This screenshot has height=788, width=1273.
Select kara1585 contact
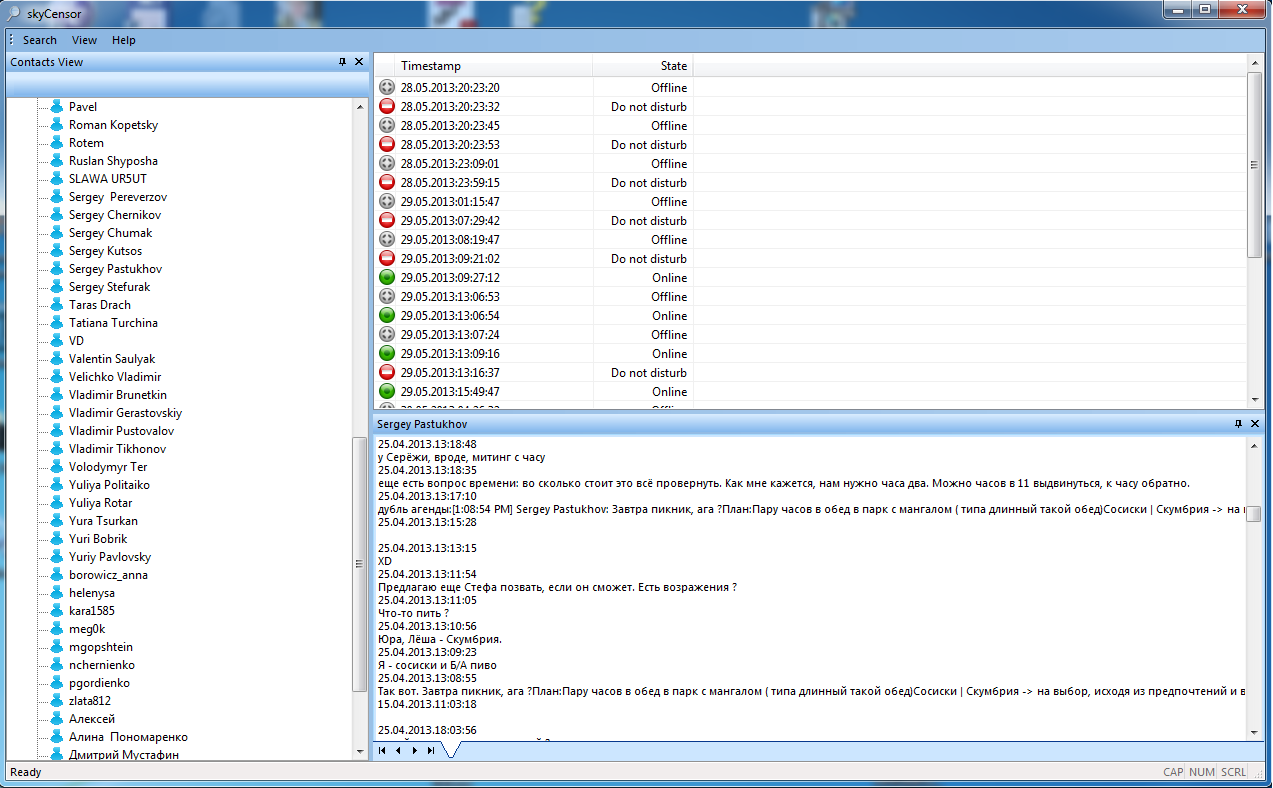point(92,611)
